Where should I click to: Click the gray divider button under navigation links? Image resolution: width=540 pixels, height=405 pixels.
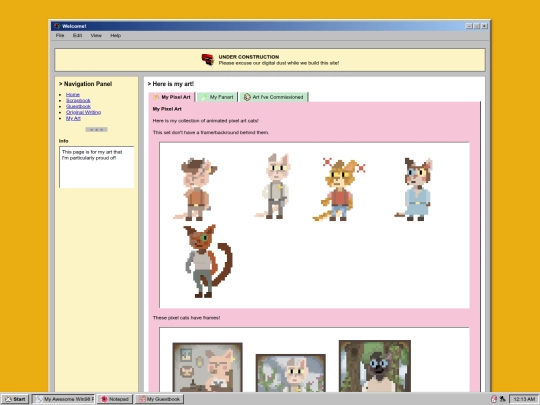coord(96,129)
